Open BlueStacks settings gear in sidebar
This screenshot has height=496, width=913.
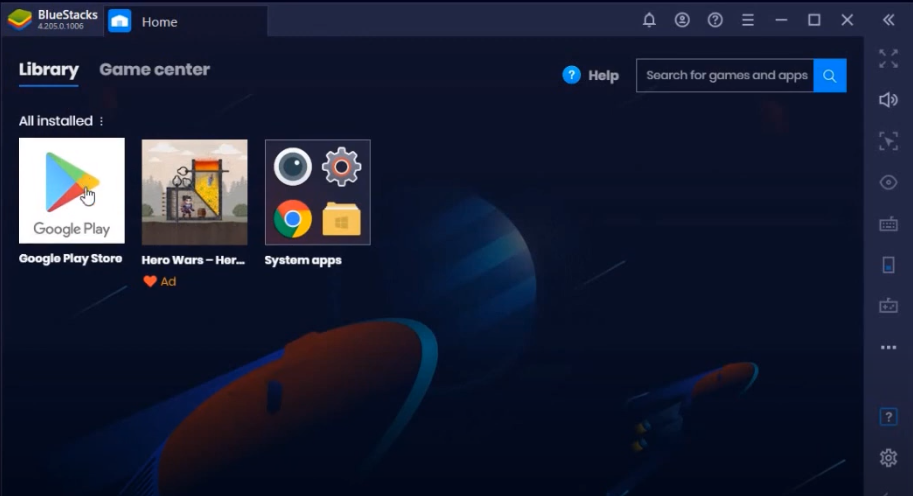[889, 458]
